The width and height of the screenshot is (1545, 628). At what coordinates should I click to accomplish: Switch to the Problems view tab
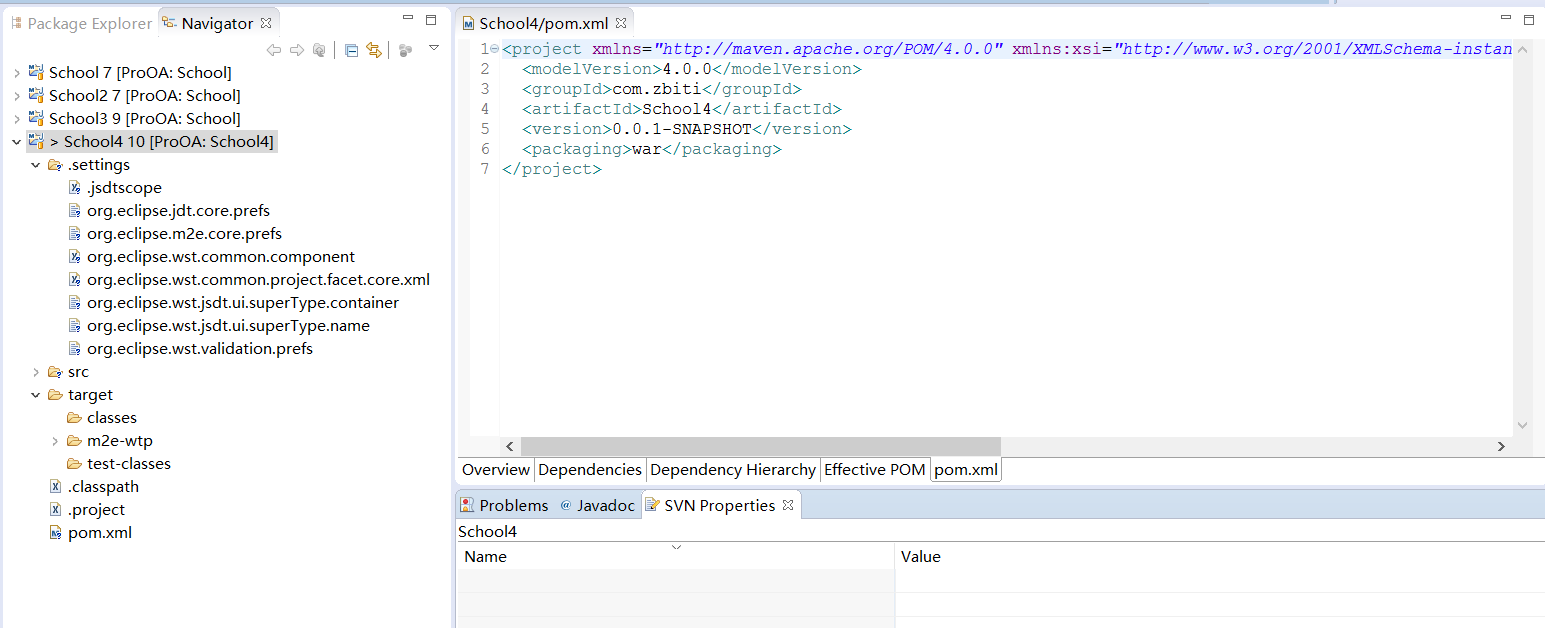pos(505,505)
